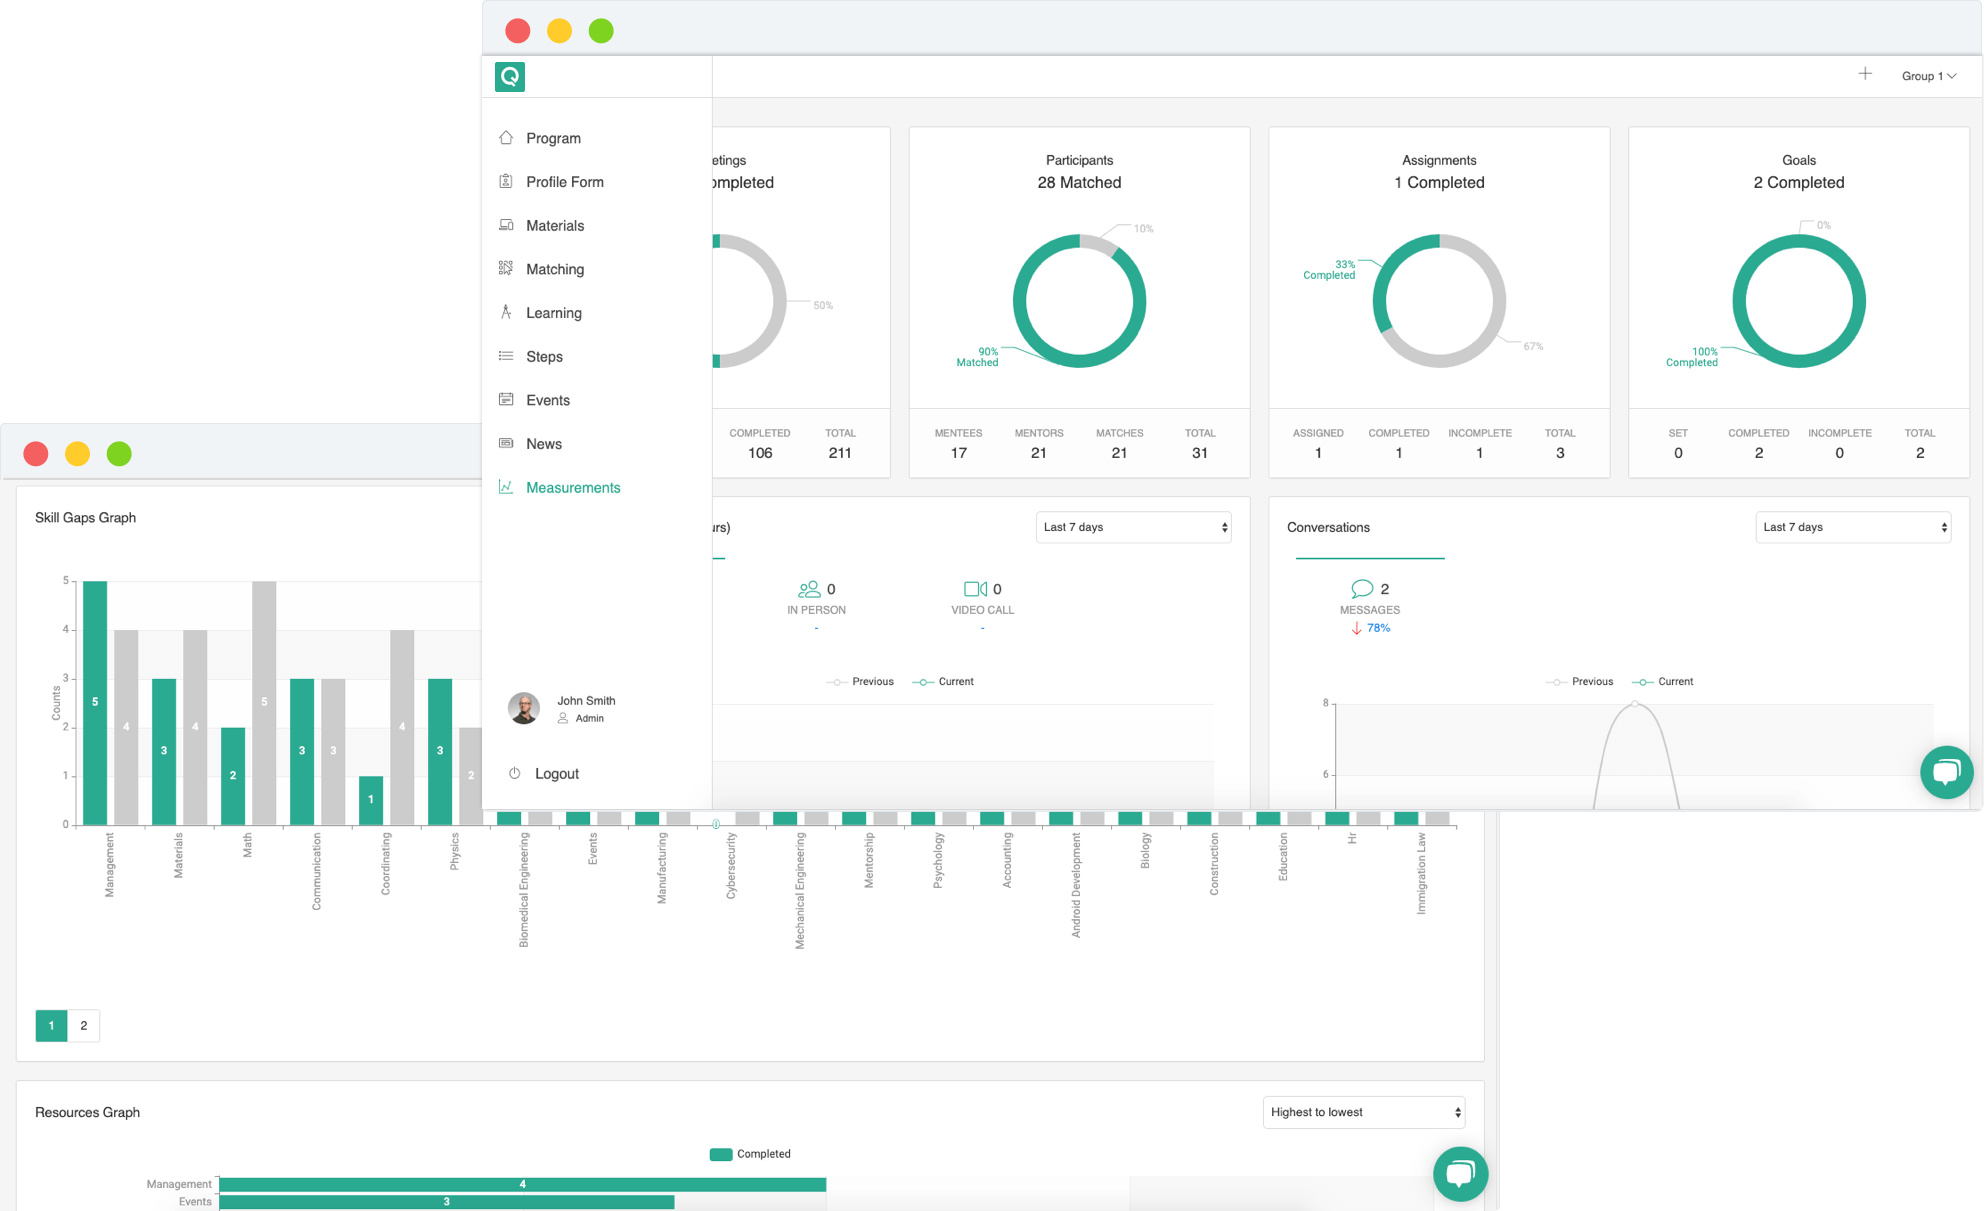This screenshot has height=1211, width=1986.
Task: Click the Video Call camera icon
Action: (x=975, y=589)
